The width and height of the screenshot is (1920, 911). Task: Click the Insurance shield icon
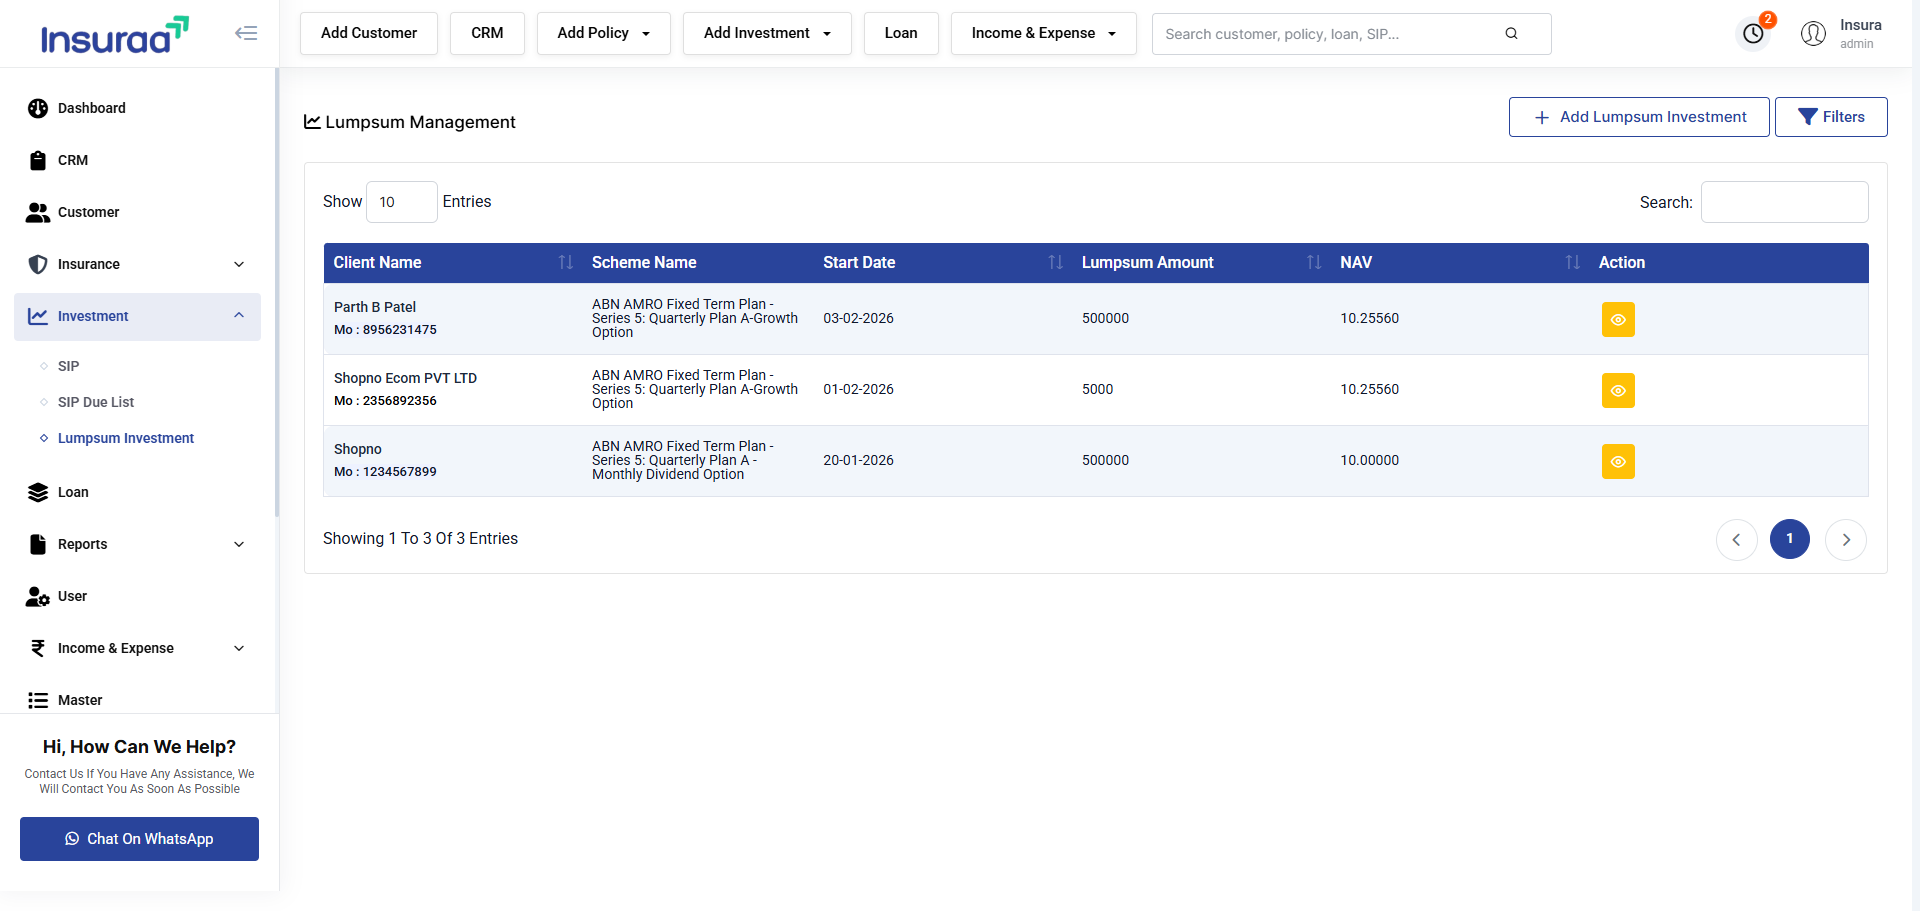click(x=38, y=264)
